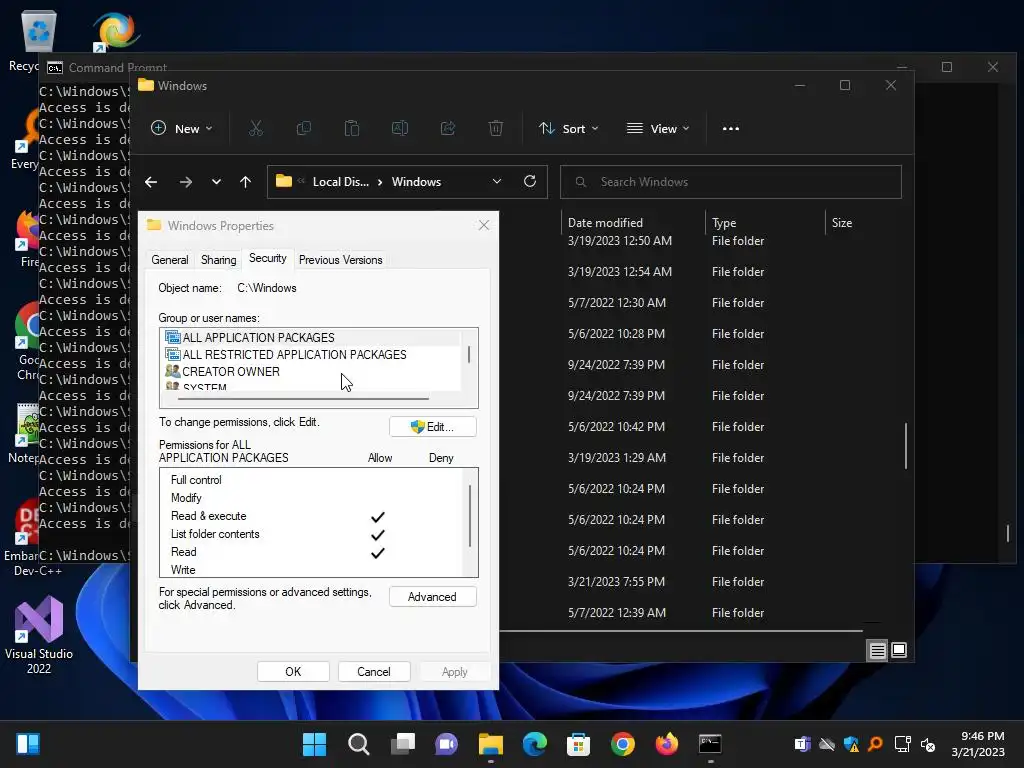Viewport: 1024px width, 768px height.
Task: Click the Read permission Allow checkmark
Action: click(x=377, y=552)
